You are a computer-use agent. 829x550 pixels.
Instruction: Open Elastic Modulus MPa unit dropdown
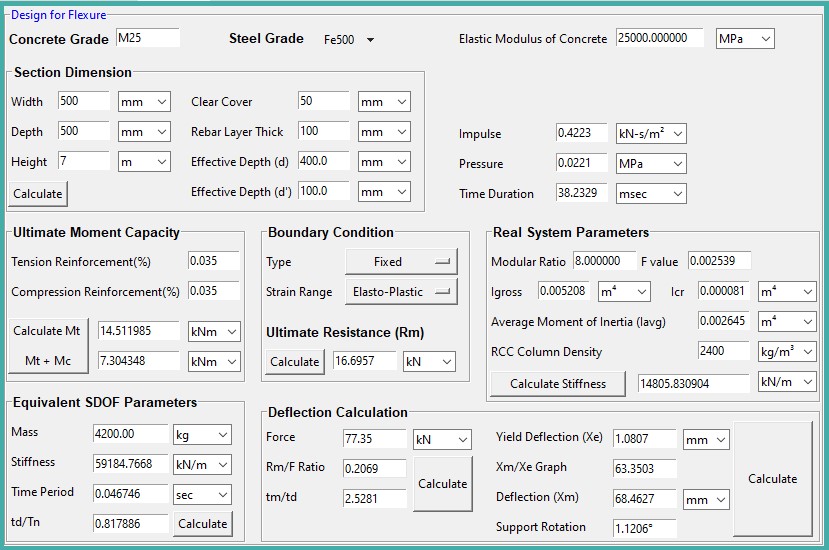tap(745, 39)
